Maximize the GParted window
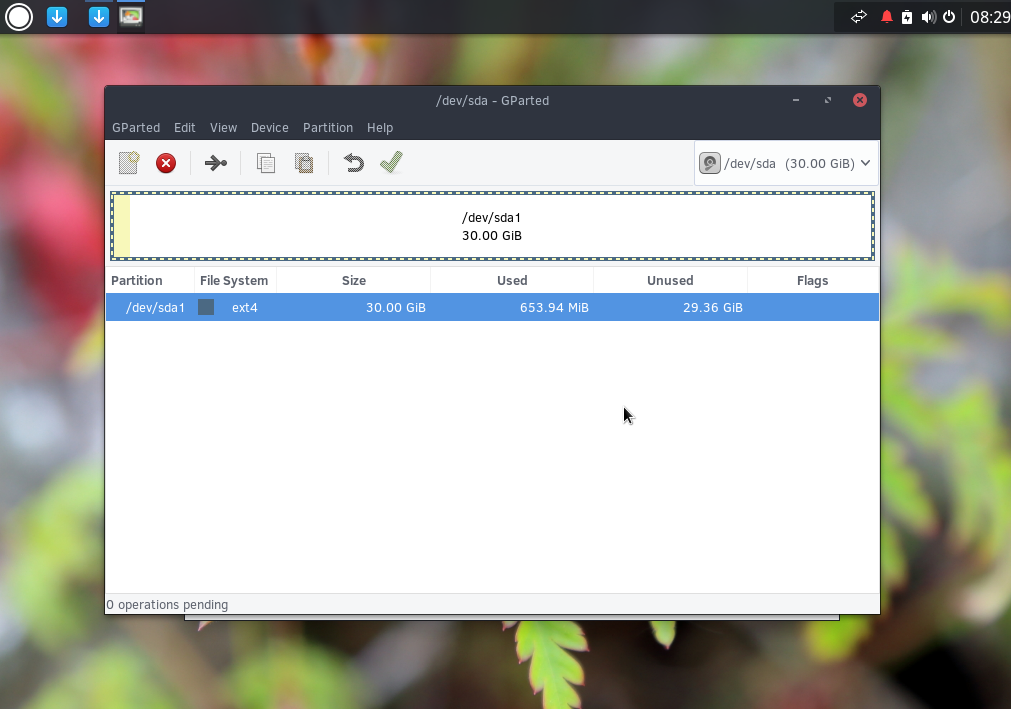The height and width of the screenshot is (709, 1011). (x=828, y=100)
